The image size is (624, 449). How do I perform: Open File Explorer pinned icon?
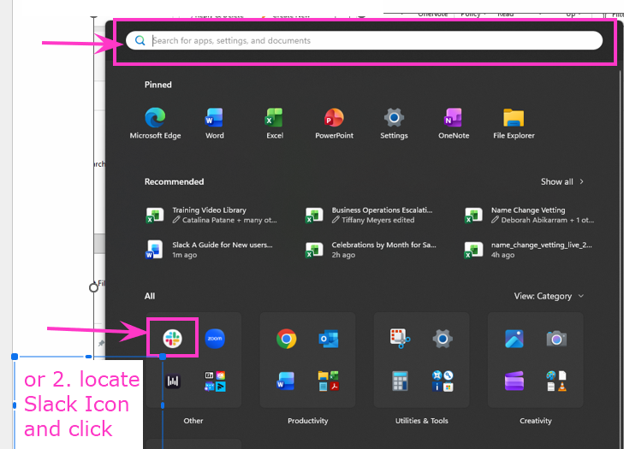(x=514, y=123)
